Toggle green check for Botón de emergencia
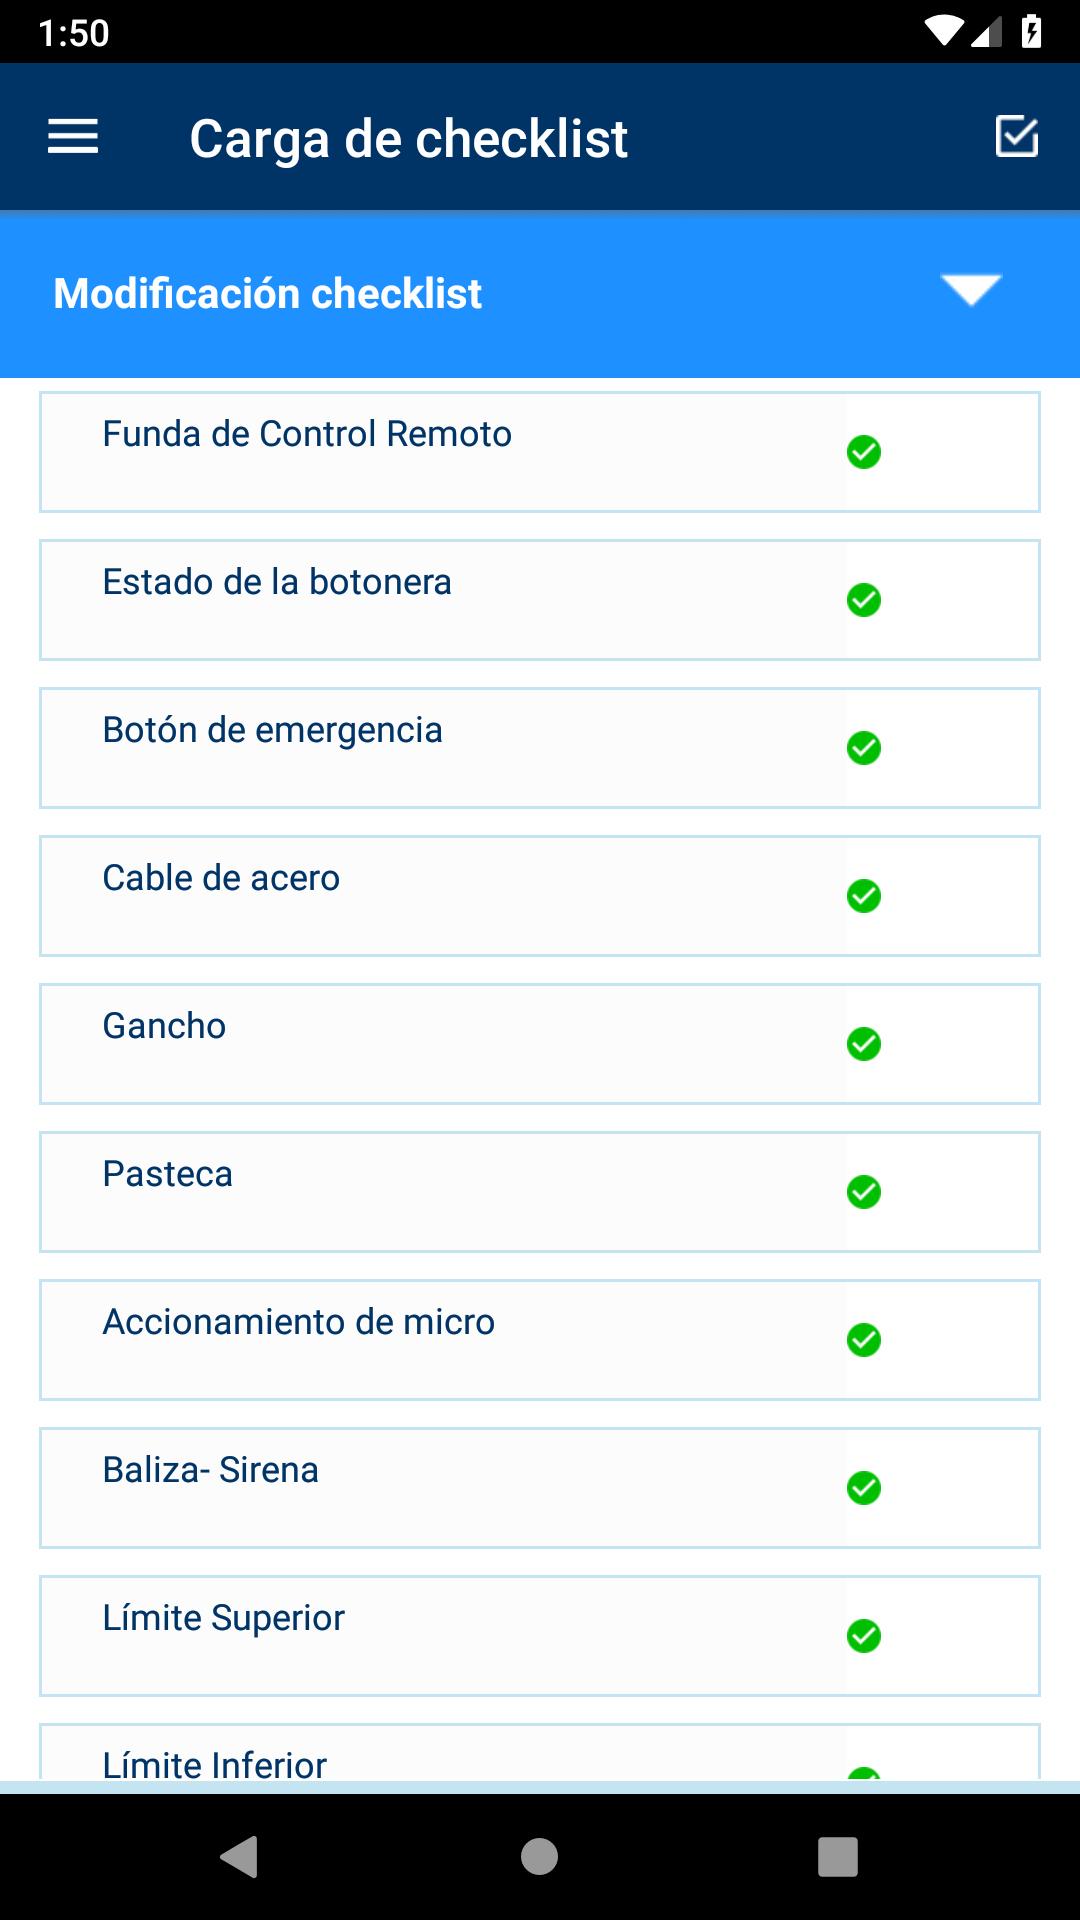 (x=864, y=748)
